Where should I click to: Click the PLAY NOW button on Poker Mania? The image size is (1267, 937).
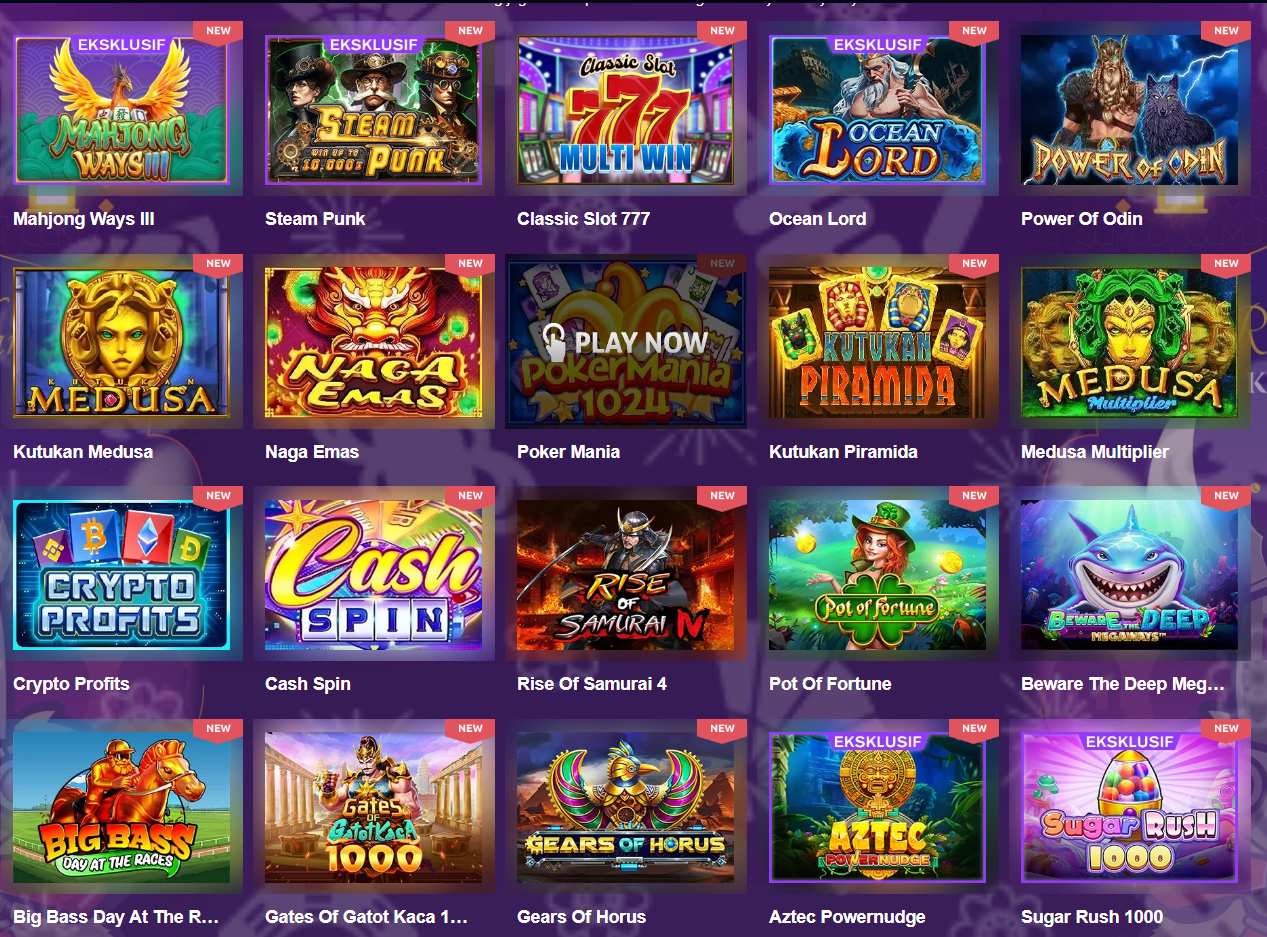tap(625, 343)
